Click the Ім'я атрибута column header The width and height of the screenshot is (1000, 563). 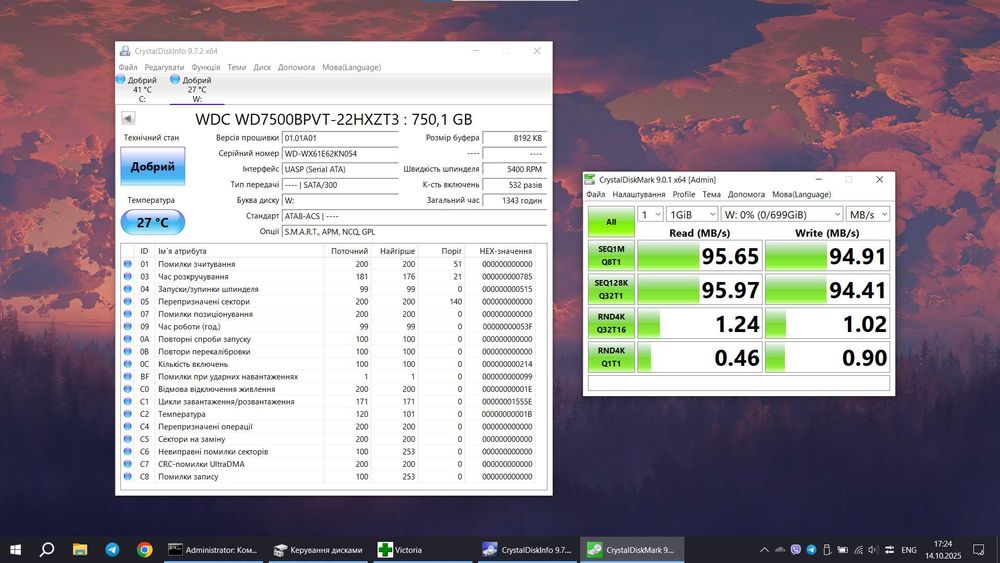pyautogui.click(x=240, y=251)
